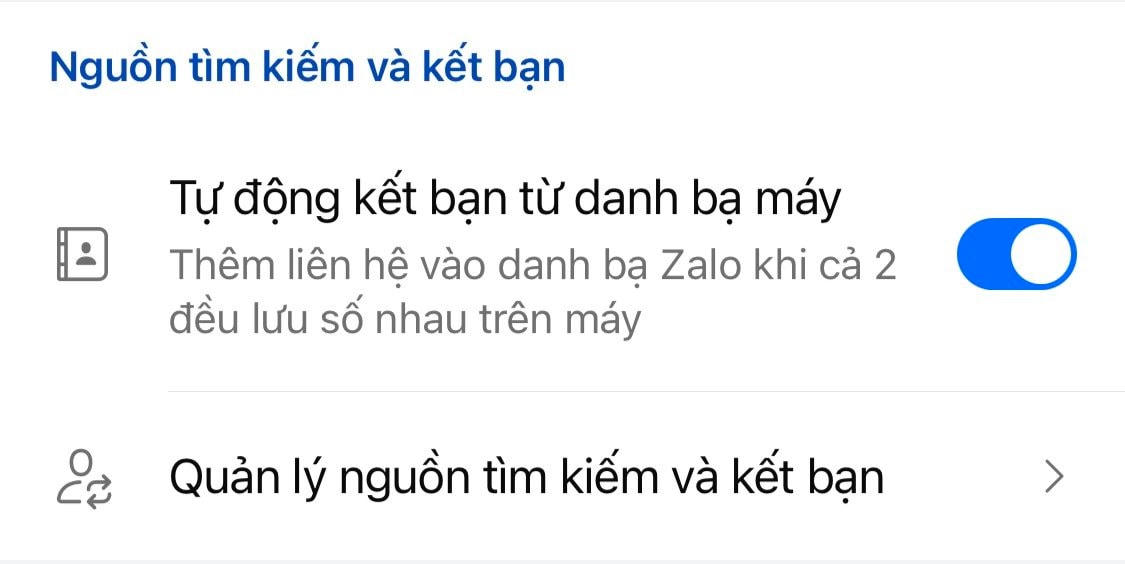Disable Tự động kết bạn từ danh bạ máy
Viewport: 1125px width, 564px height.
[1017, 254]
